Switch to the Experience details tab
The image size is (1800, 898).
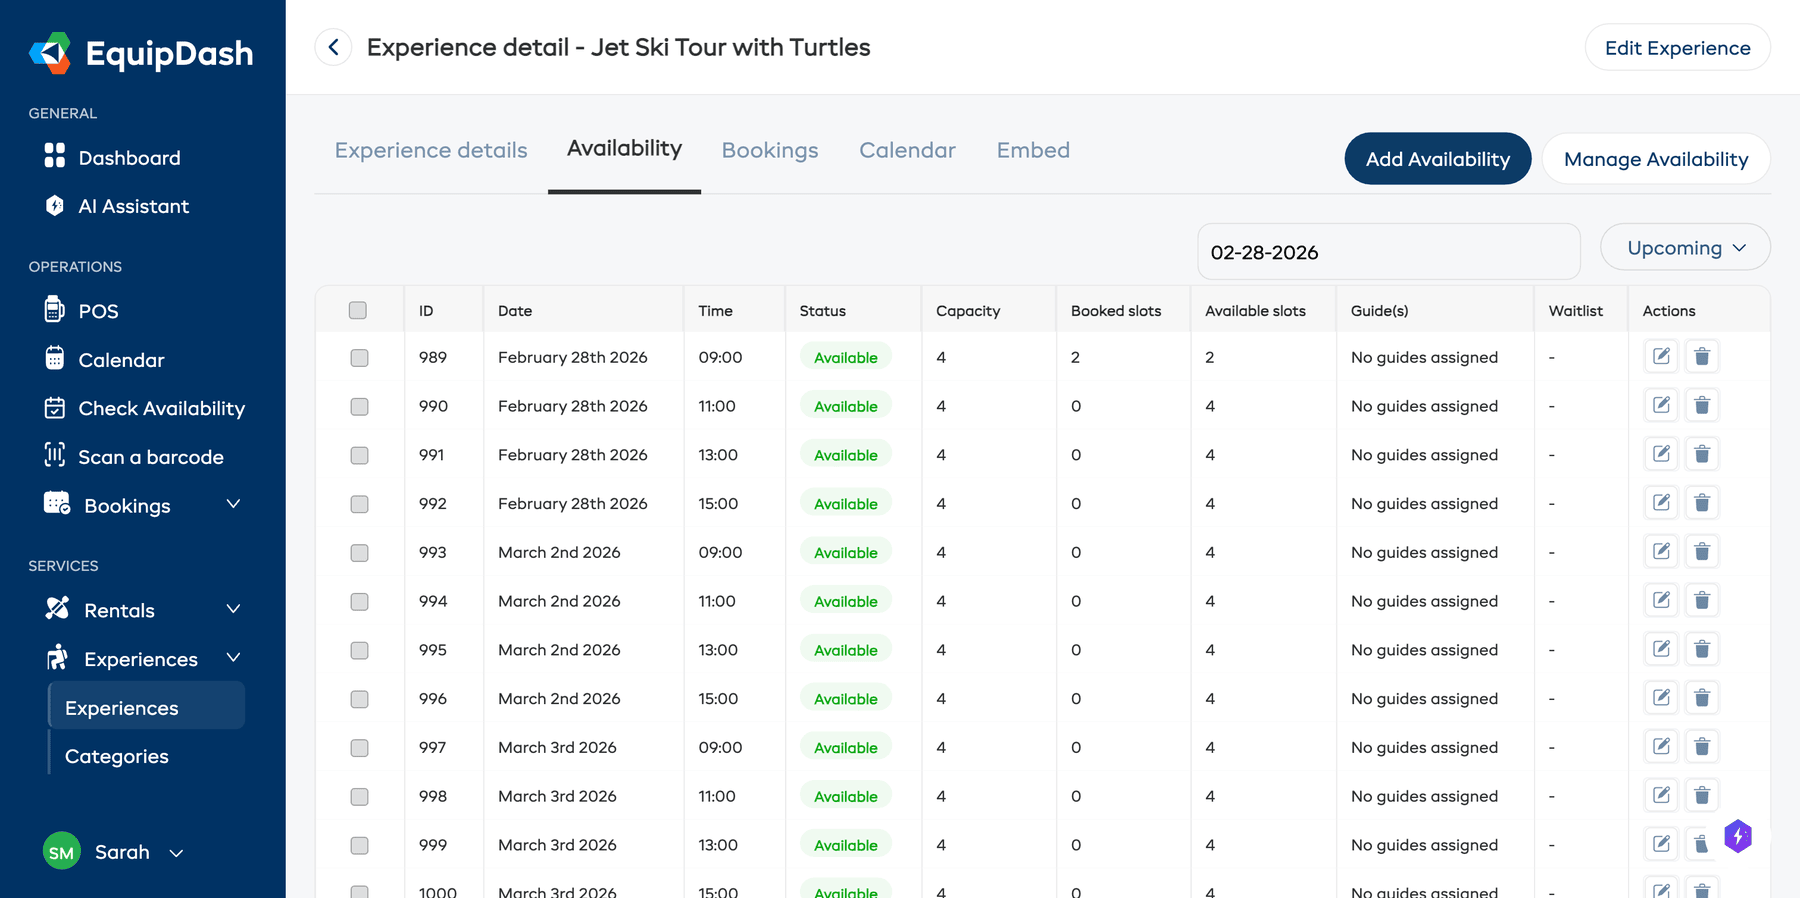click(x=431, y=150)
